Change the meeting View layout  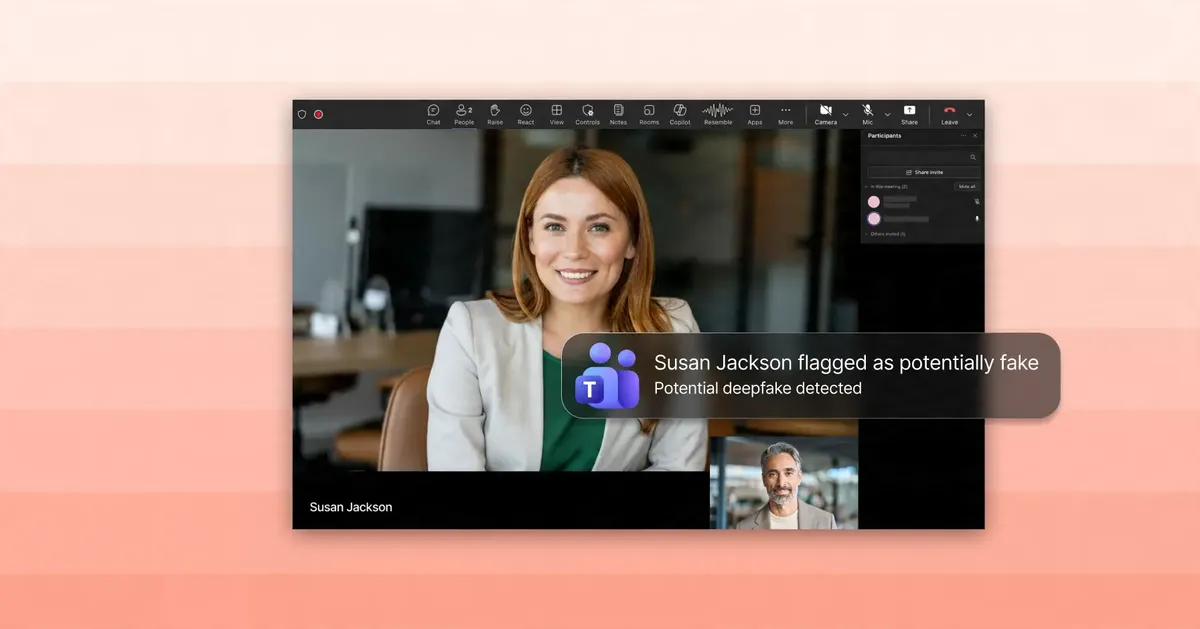click(x=557, y=114)
